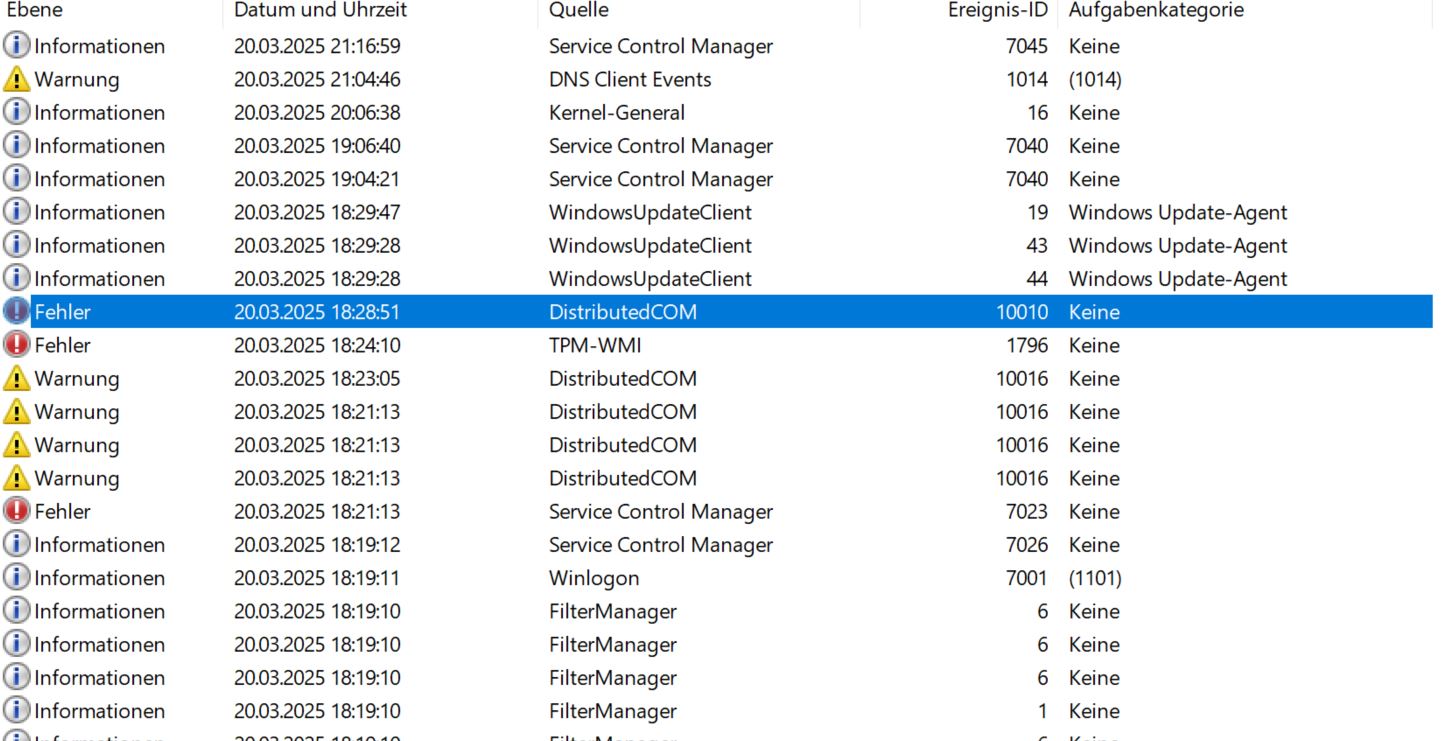1449x741 pixels.
Task: Select the event ID 7026 cell
Action: point(1027,544)
